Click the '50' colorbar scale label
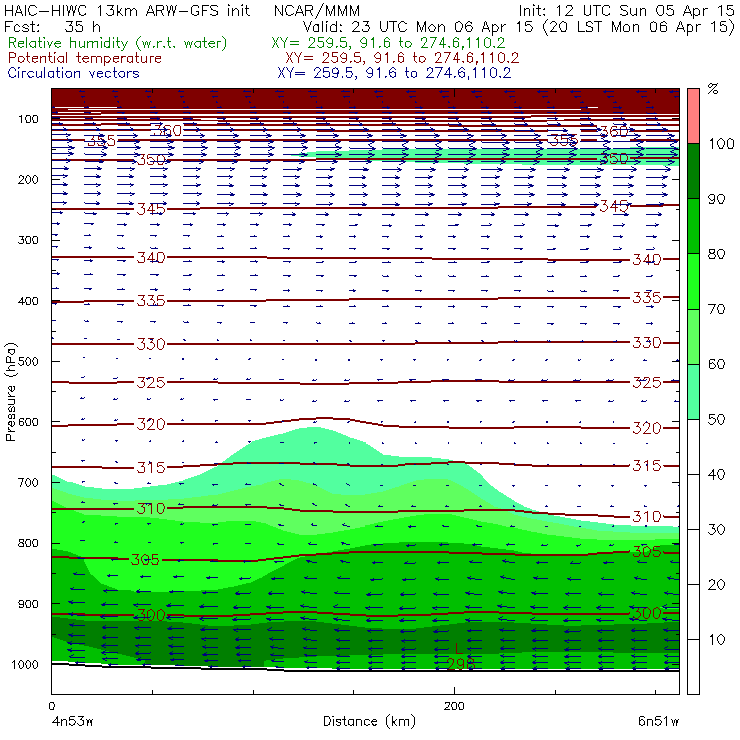Image resolution: width=740 pixels, height=740 pixels. 716,419
